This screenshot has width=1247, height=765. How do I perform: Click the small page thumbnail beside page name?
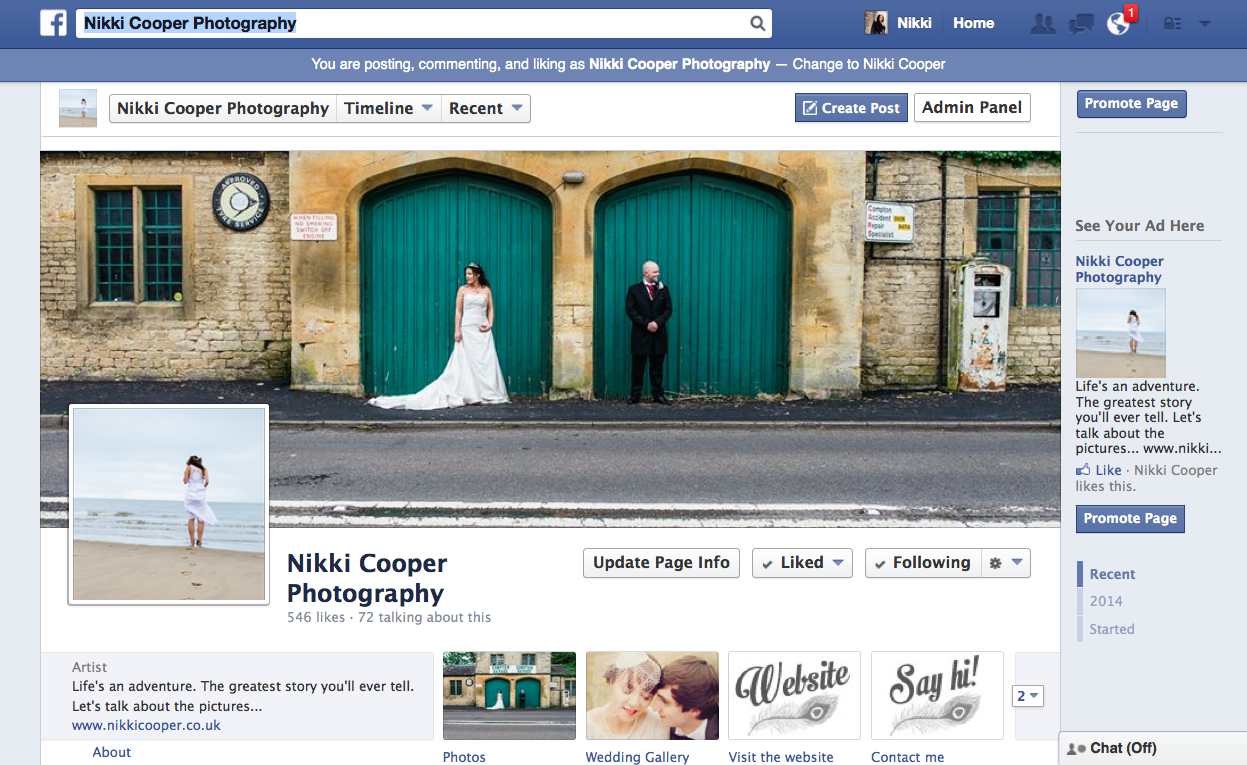click(78, 108)
